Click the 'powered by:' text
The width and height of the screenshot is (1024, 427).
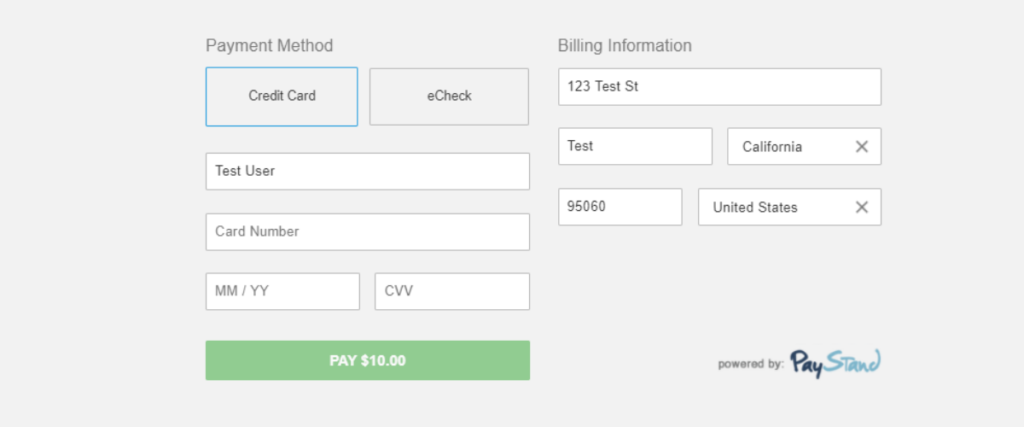coord(750,364)
